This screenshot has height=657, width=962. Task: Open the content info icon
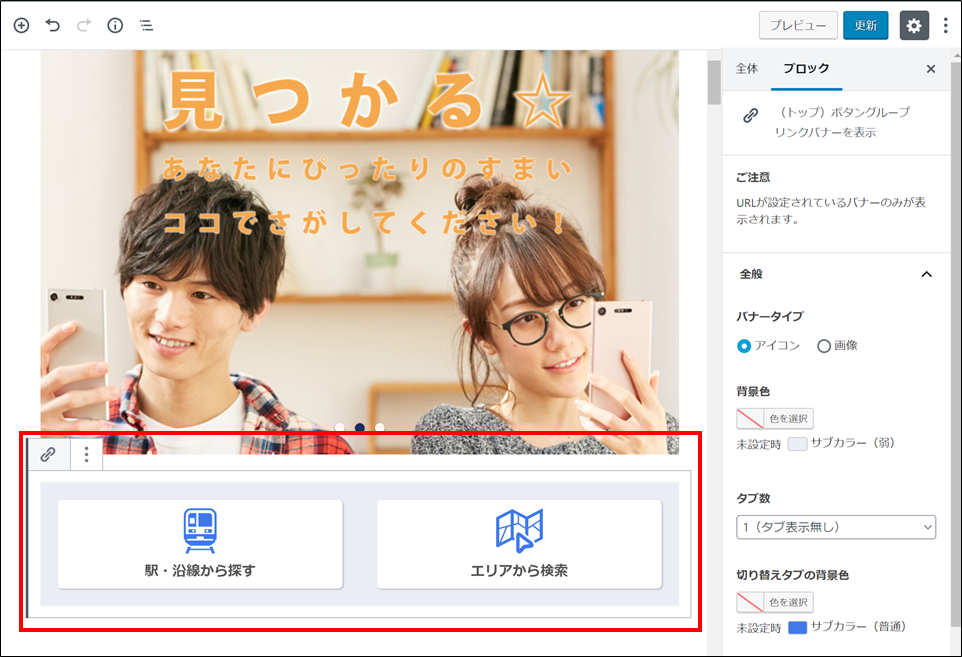tap(115, 25)
